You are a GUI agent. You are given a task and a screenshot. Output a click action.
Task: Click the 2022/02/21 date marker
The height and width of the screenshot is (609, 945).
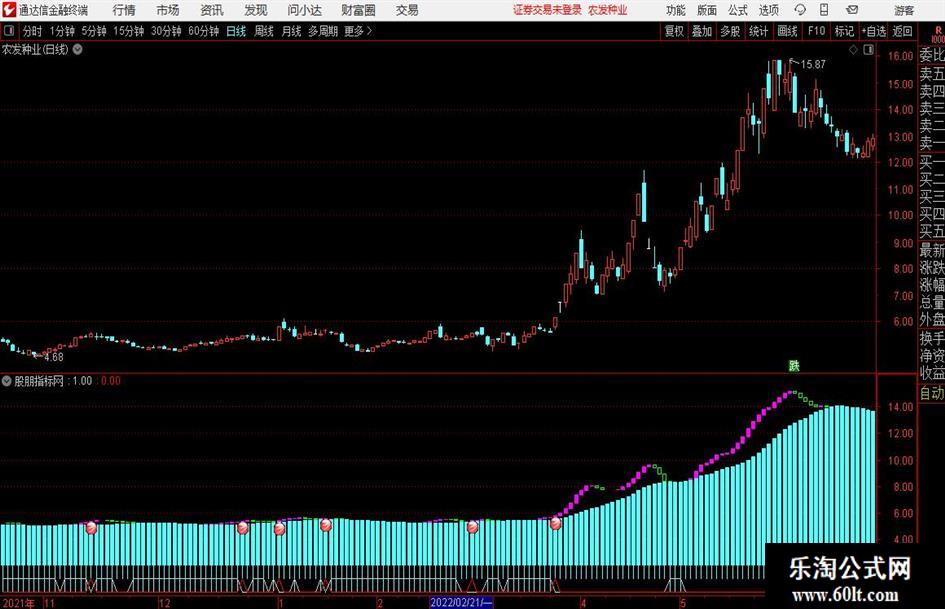462,602
